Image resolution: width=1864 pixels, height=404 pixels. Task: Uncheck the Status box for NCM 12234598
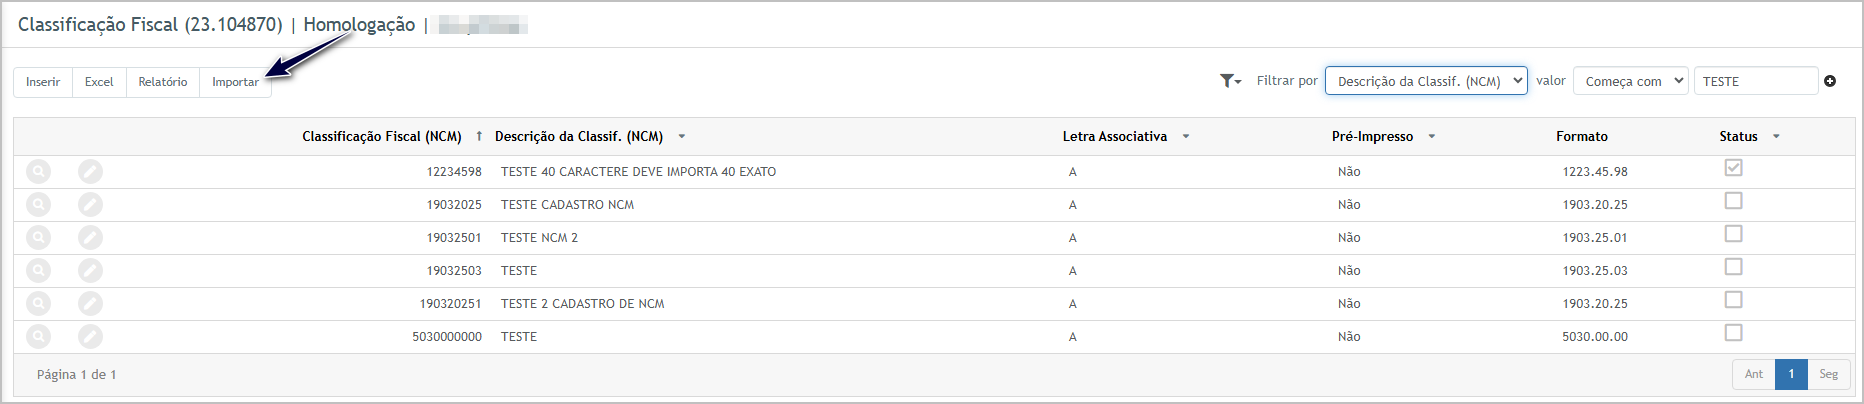[x=1733, y=168]
